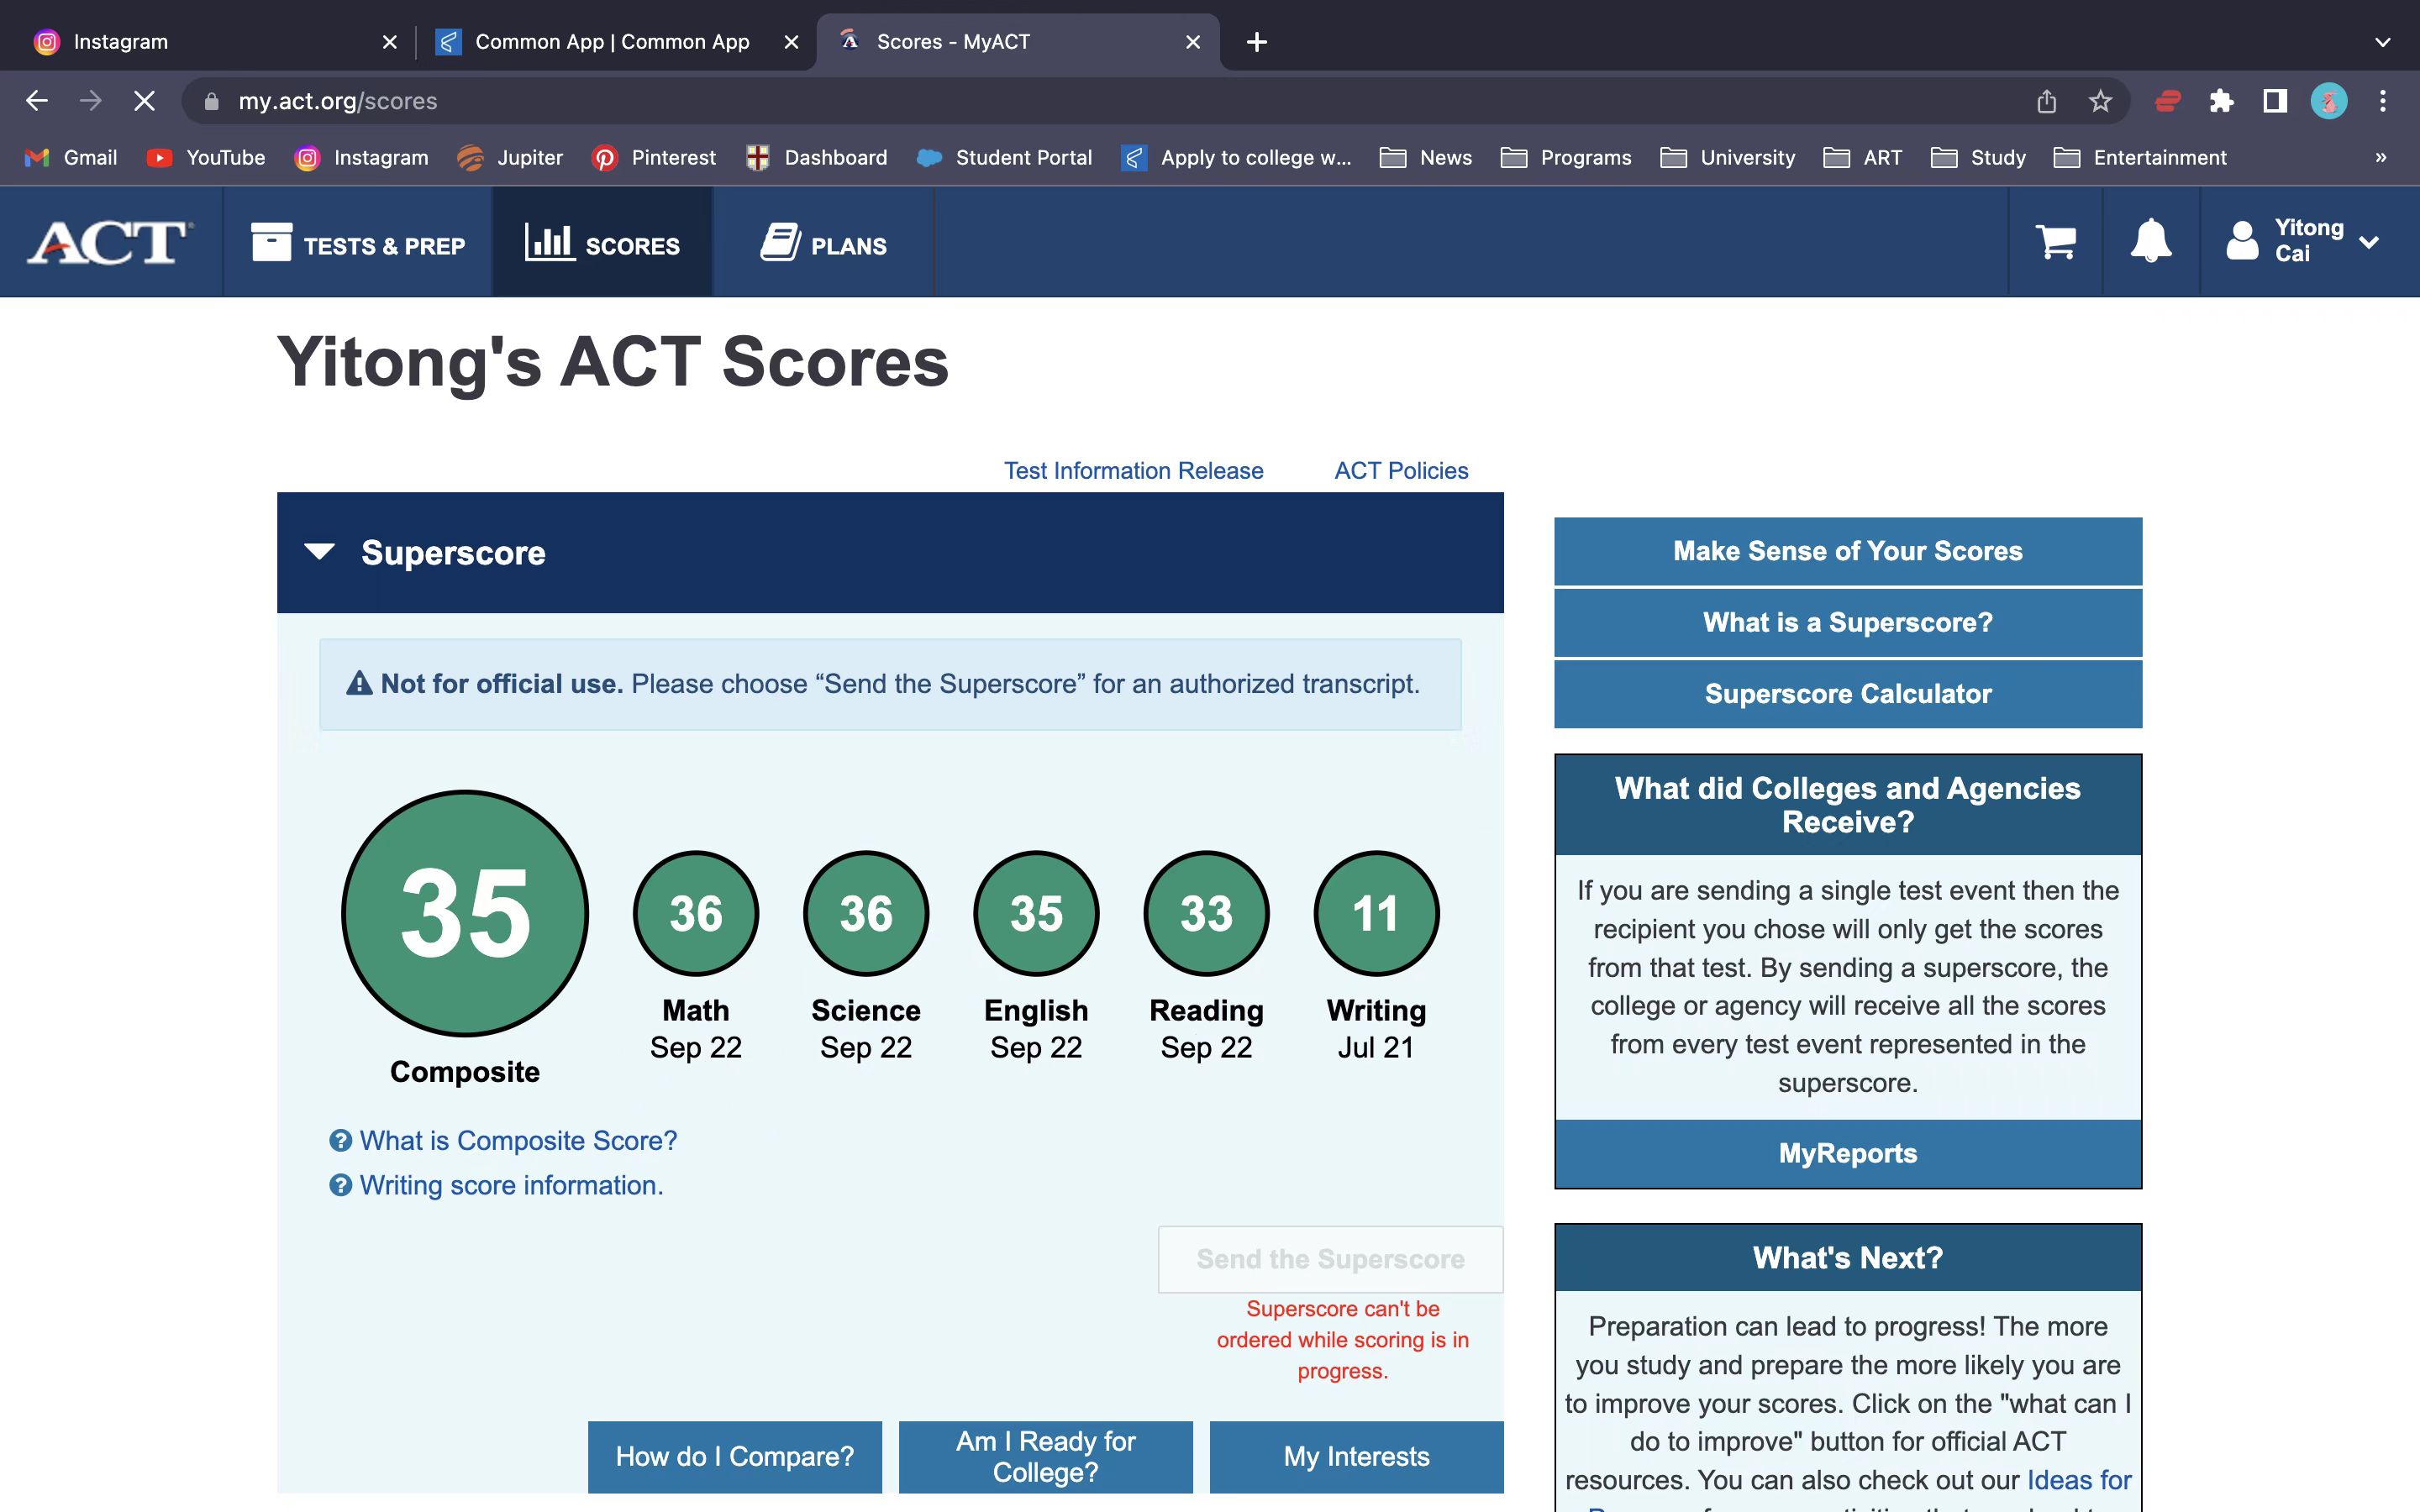Open the Superscore Calculator

(x=1847, y=694)
